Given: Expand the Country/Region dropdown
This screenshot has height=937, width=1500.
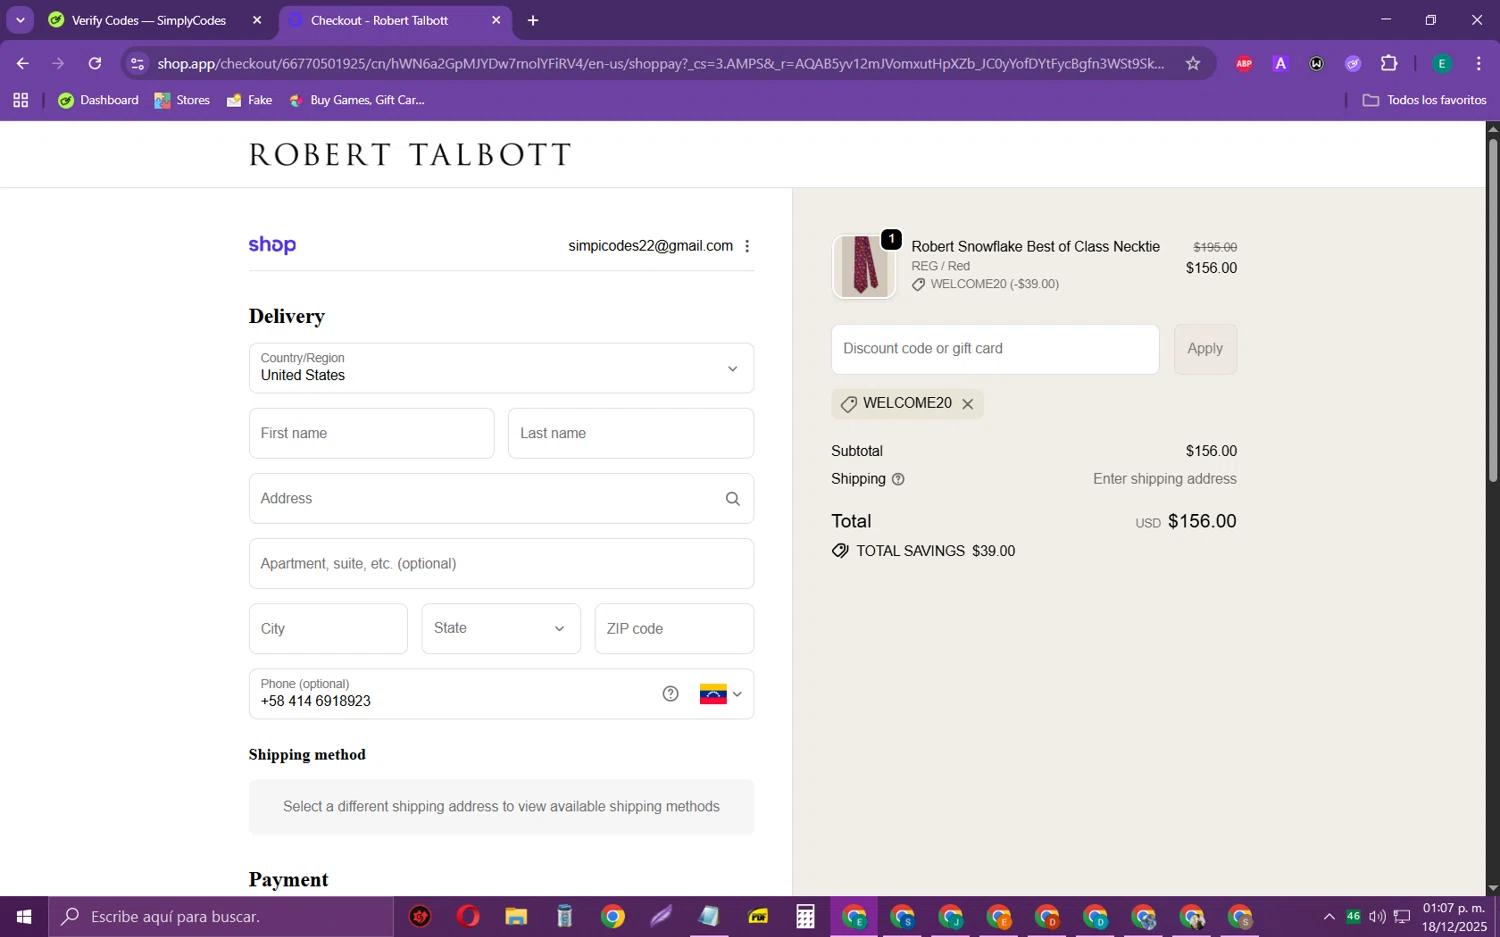Looking at the screenshot, I should (x=501, y=368).
